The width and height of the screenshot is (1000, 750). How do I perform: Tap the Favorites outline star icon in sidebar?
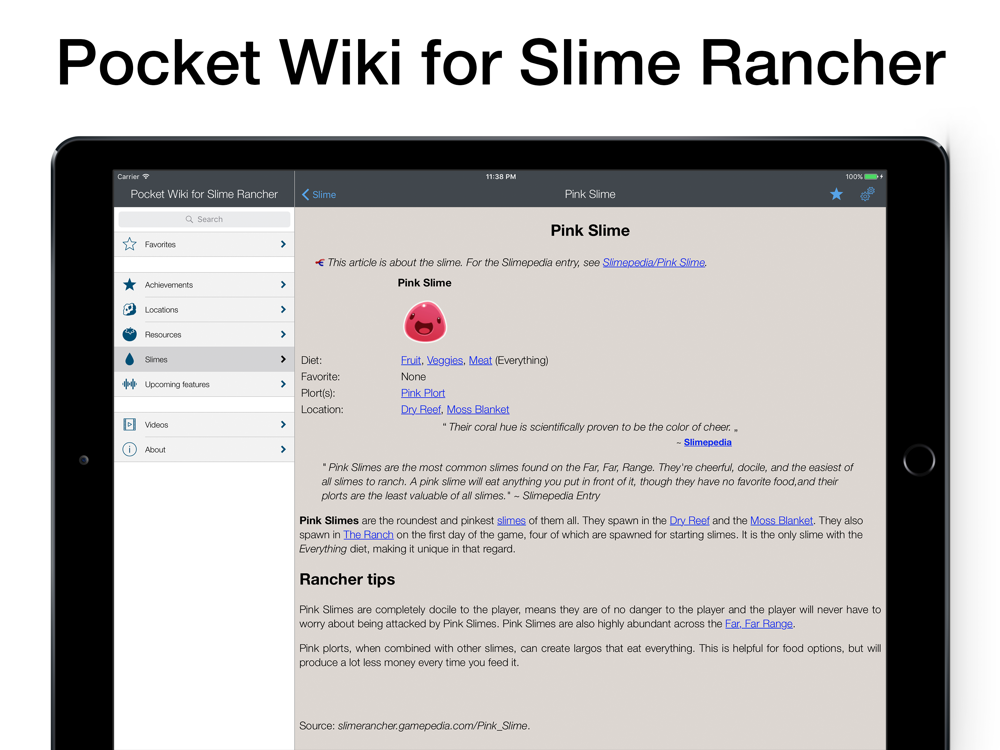(129, 244)
